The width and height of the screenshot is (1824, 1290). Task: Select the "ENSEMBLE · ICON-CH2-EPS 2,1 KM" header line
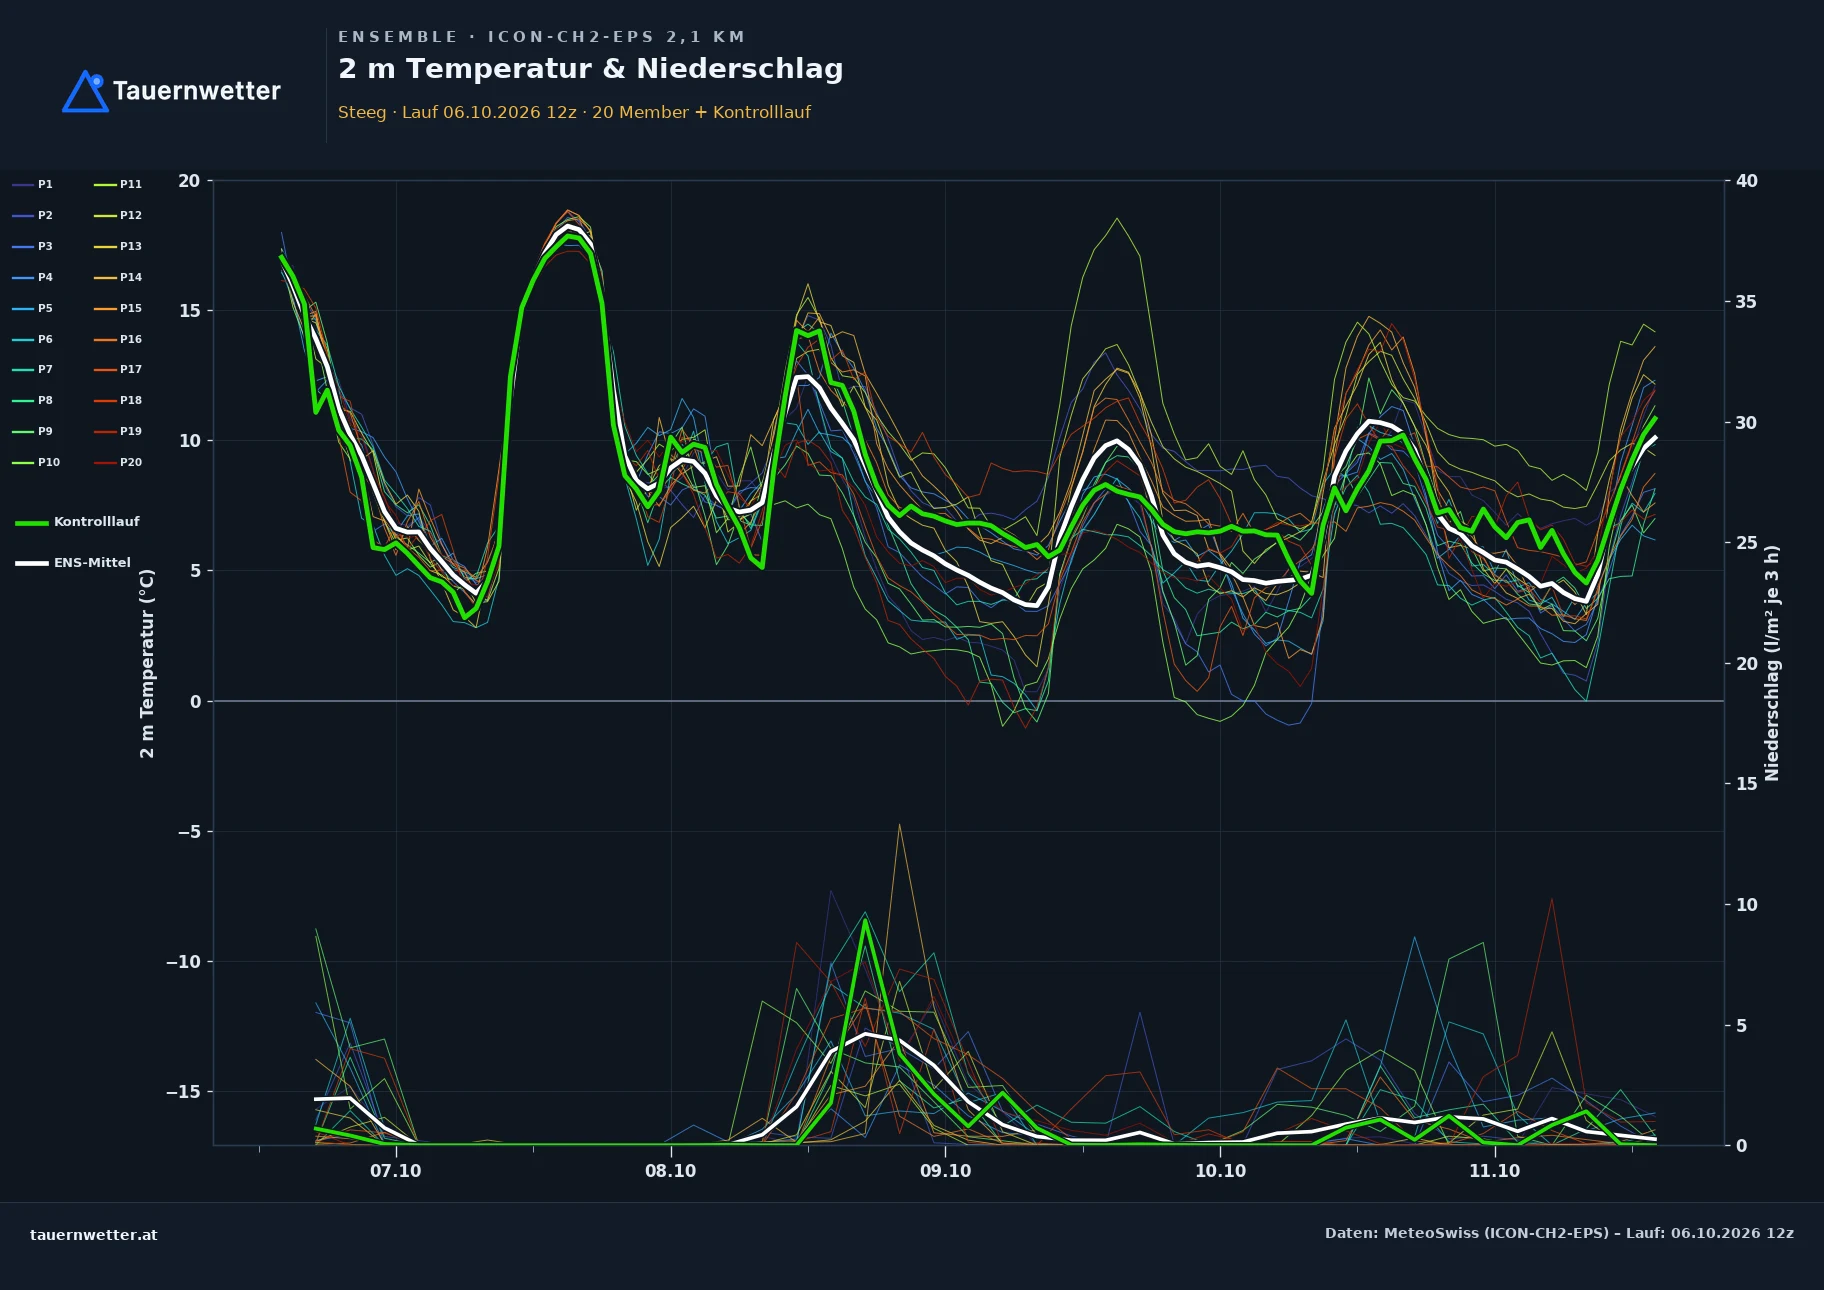541,37
